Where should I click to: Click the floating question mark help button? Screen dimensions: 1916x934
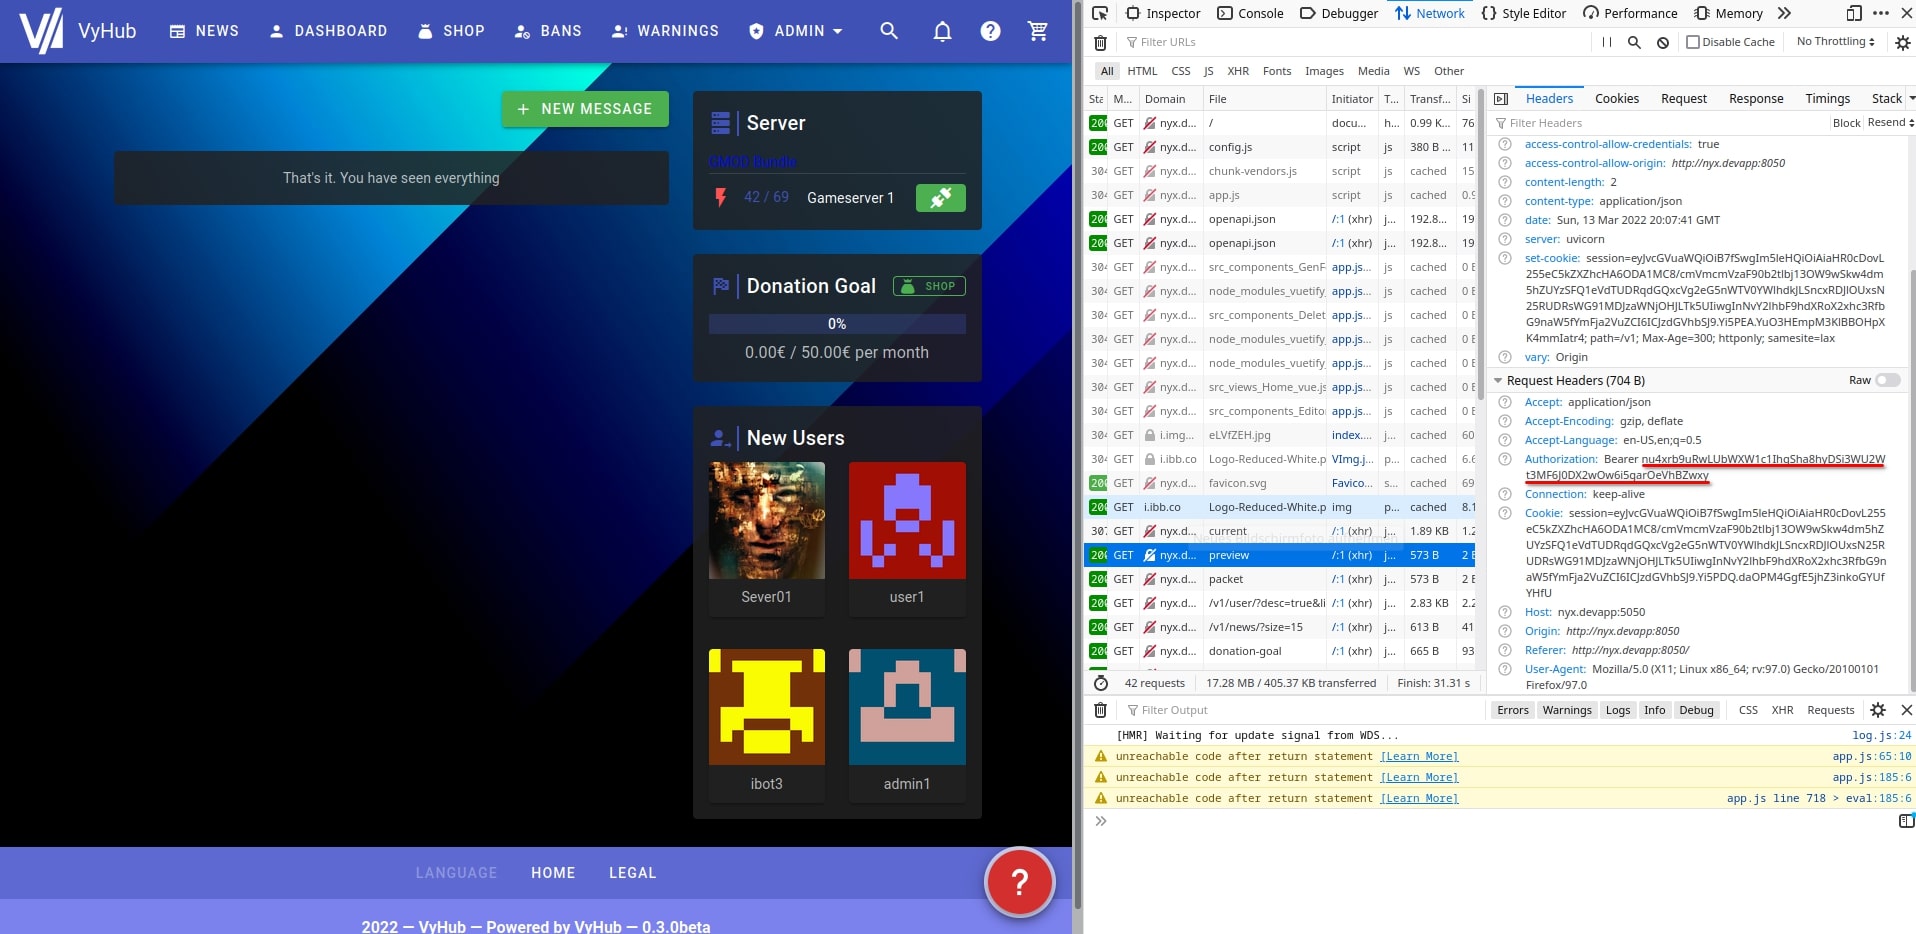pos(1018,881)
